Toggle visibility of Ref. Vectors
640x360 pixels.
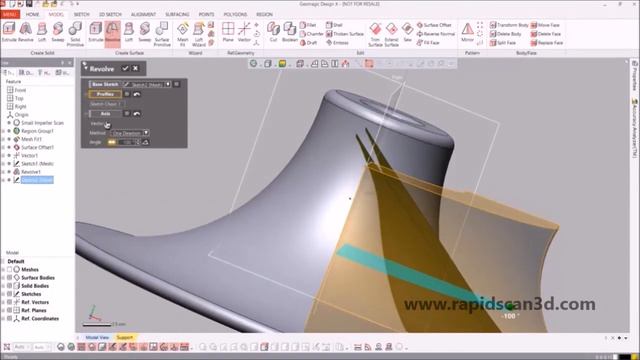(9, 302)
